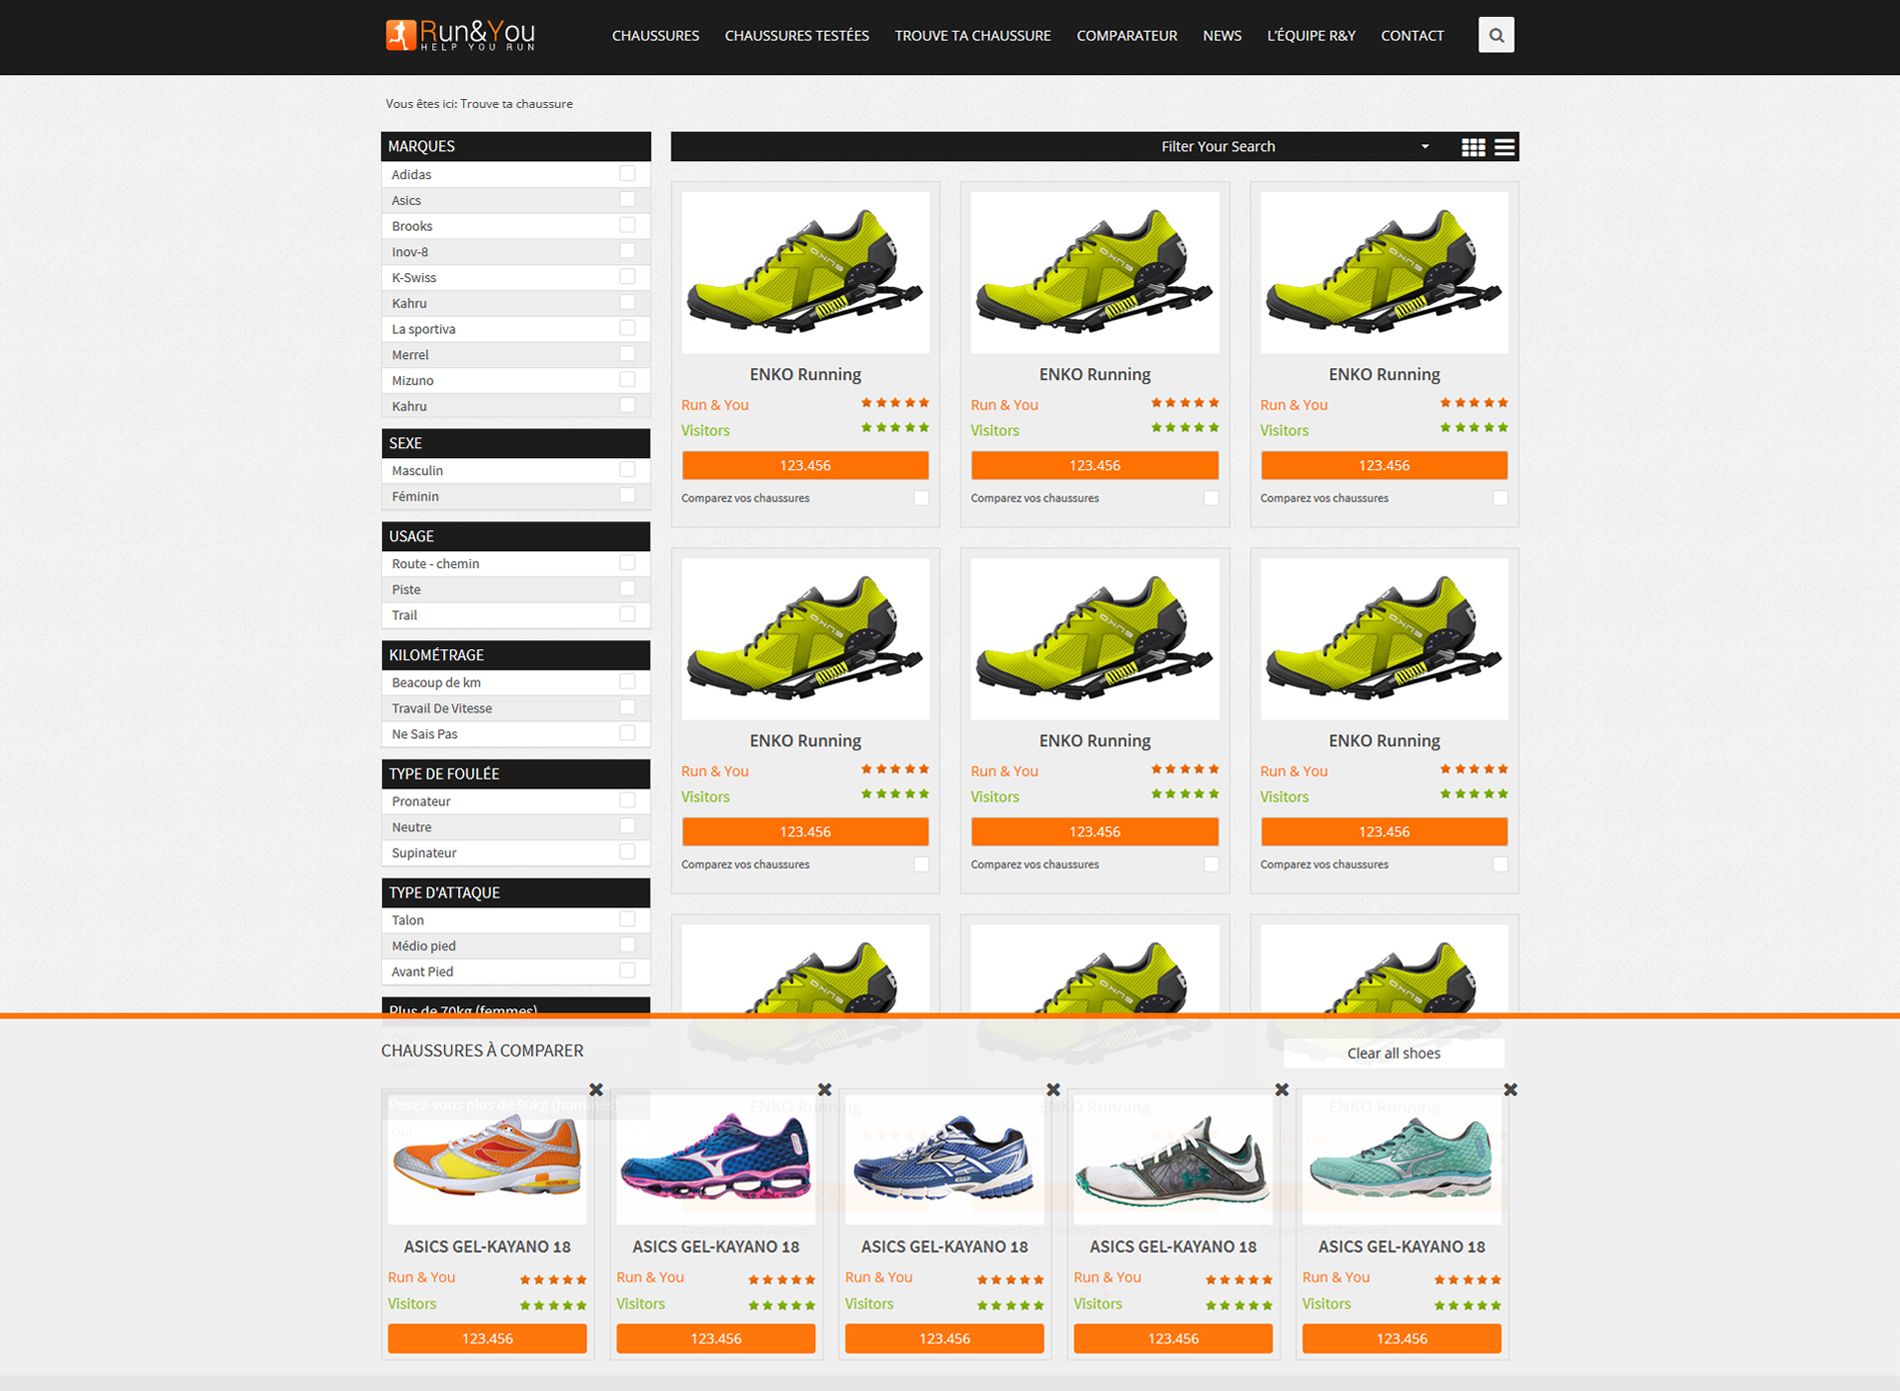The image size is (1900, 1391).
Task: Click orange Run & You stars on first card
Action: [895, 403]
